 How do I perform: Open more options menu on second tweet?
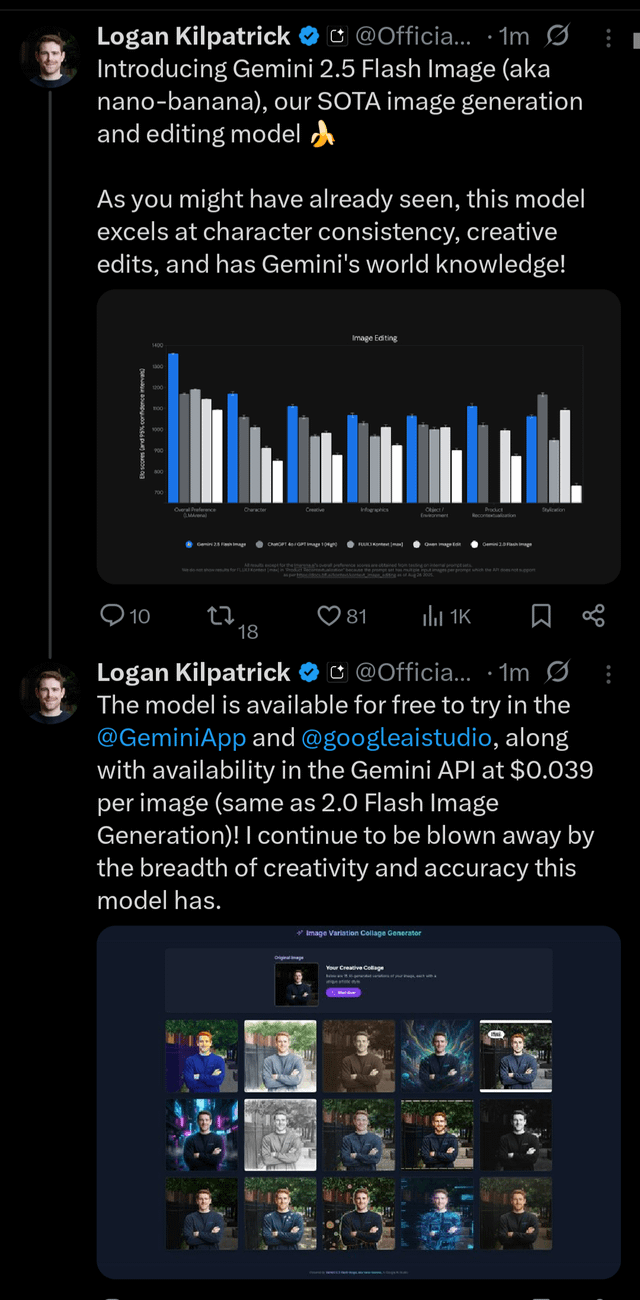tap(610, 672)
